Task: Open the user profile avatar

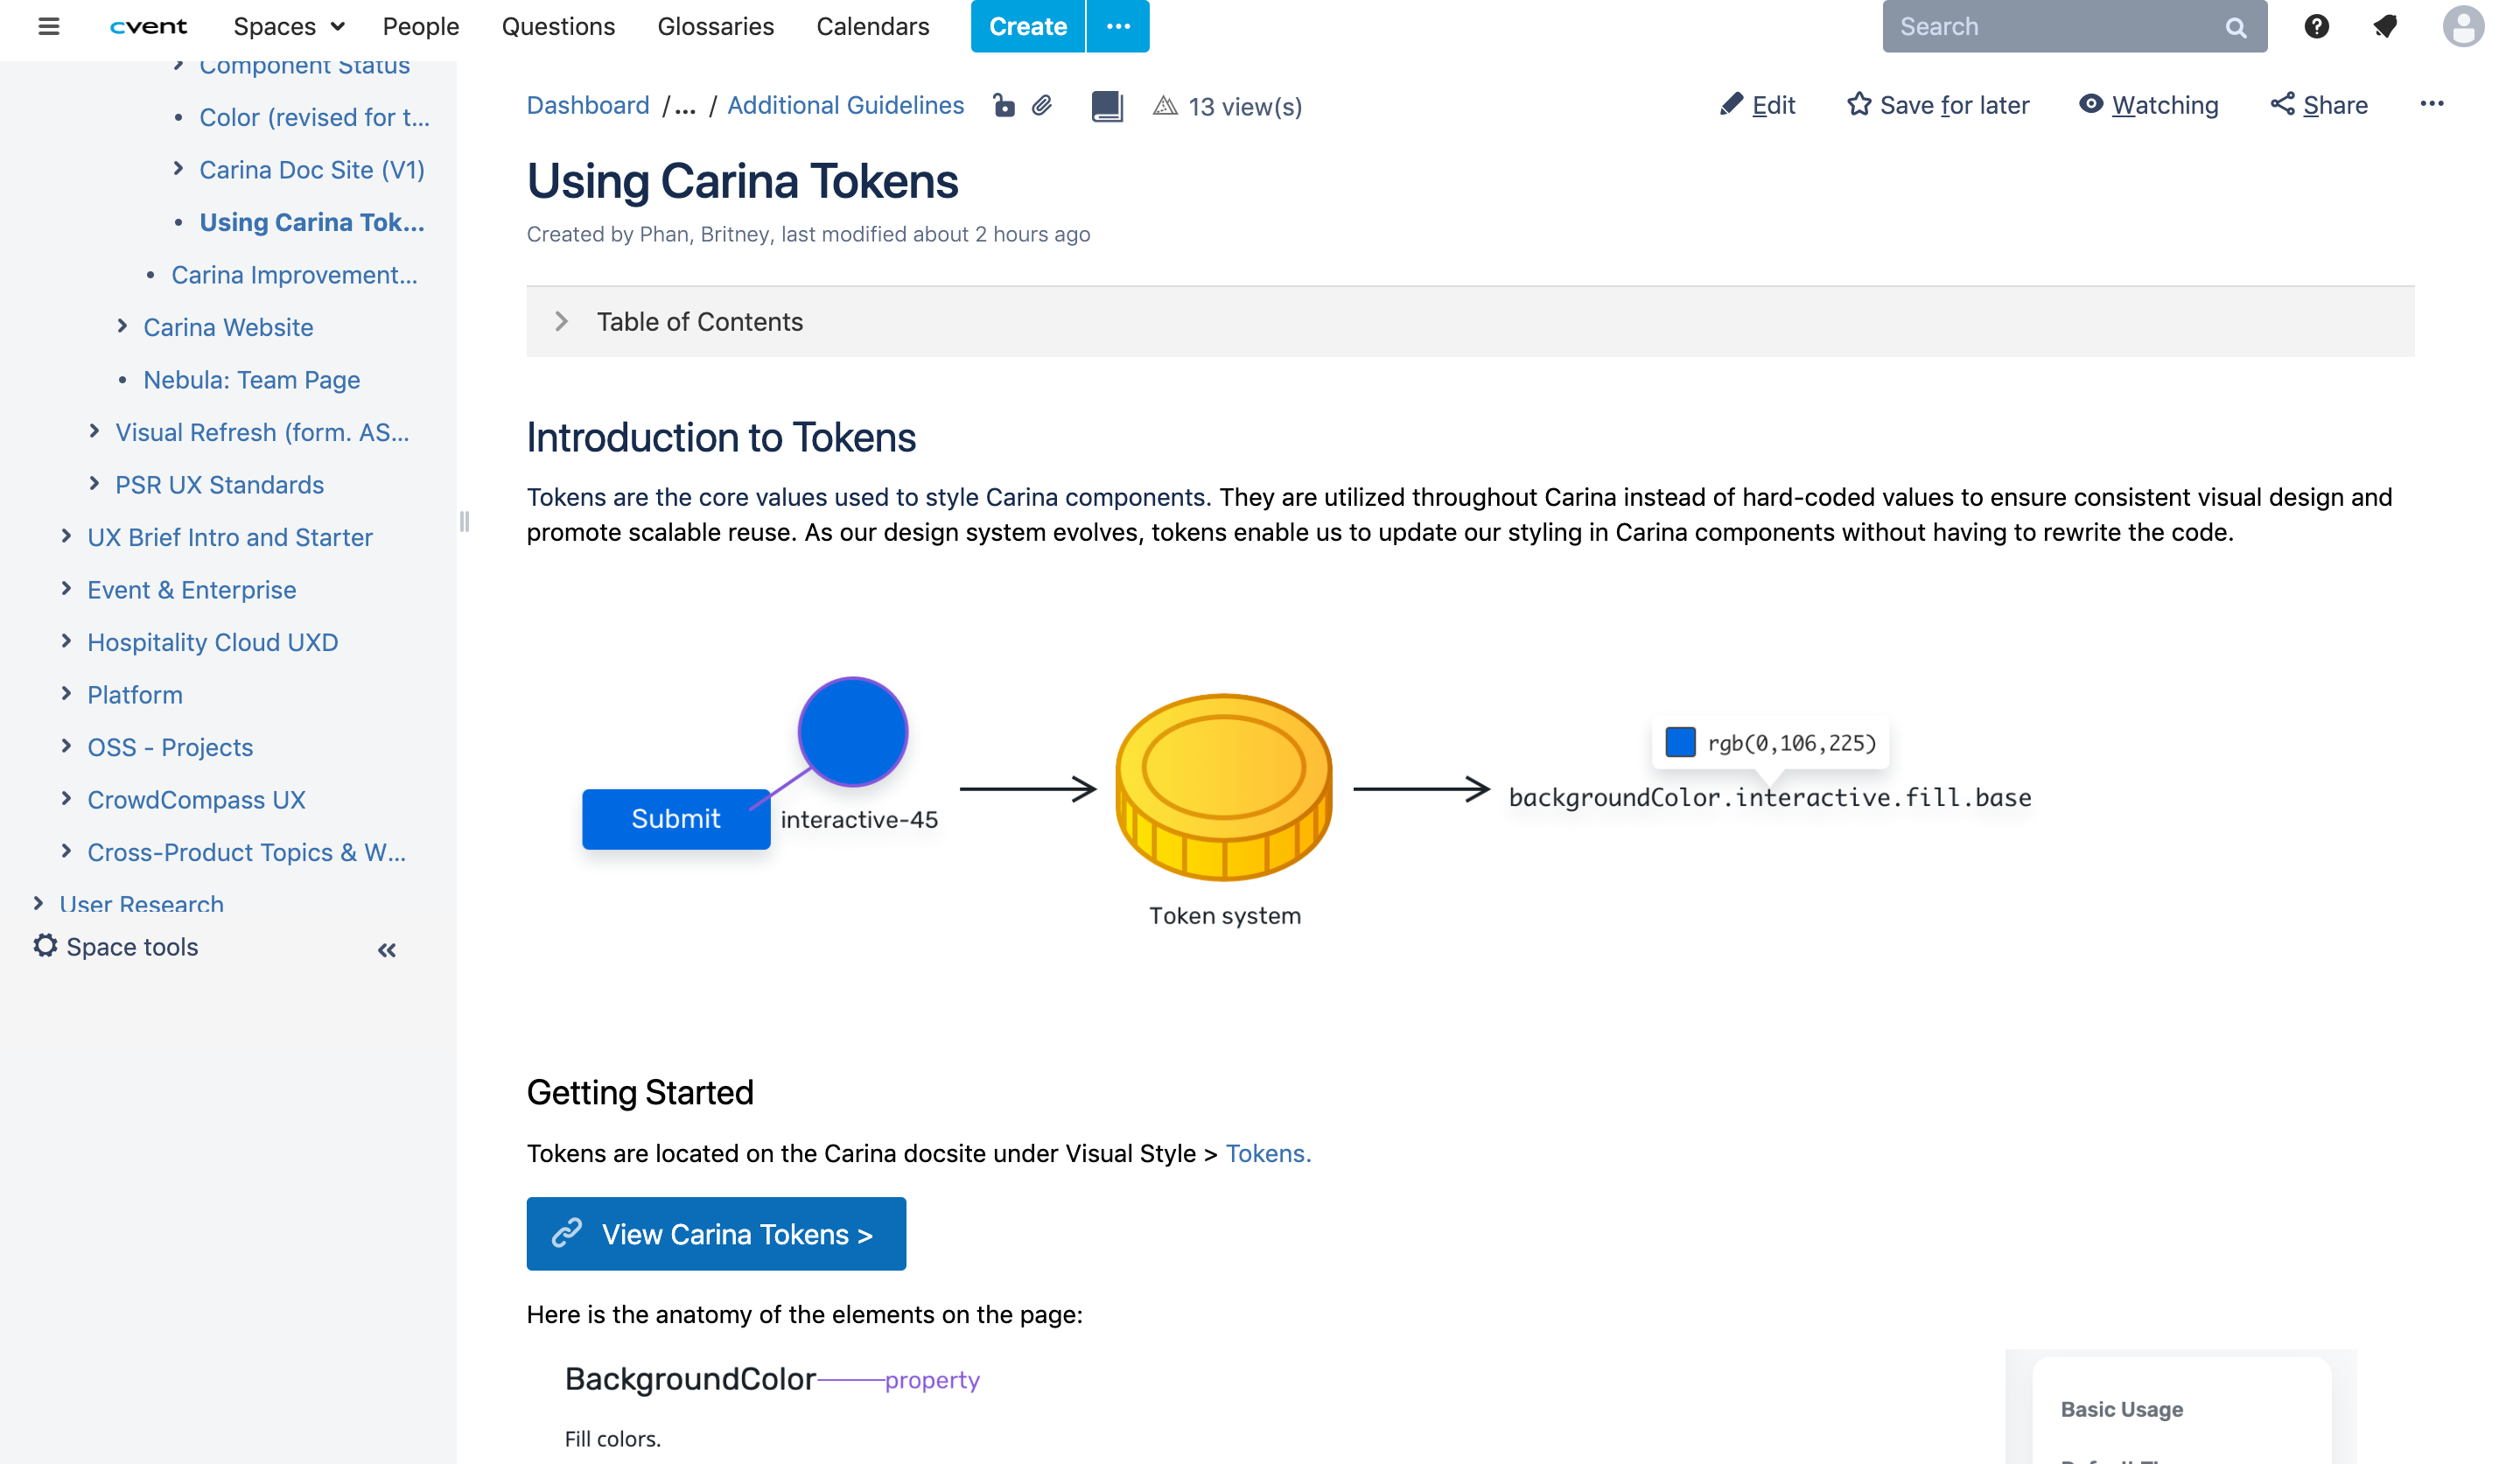Action: [x=2462, y=27]
